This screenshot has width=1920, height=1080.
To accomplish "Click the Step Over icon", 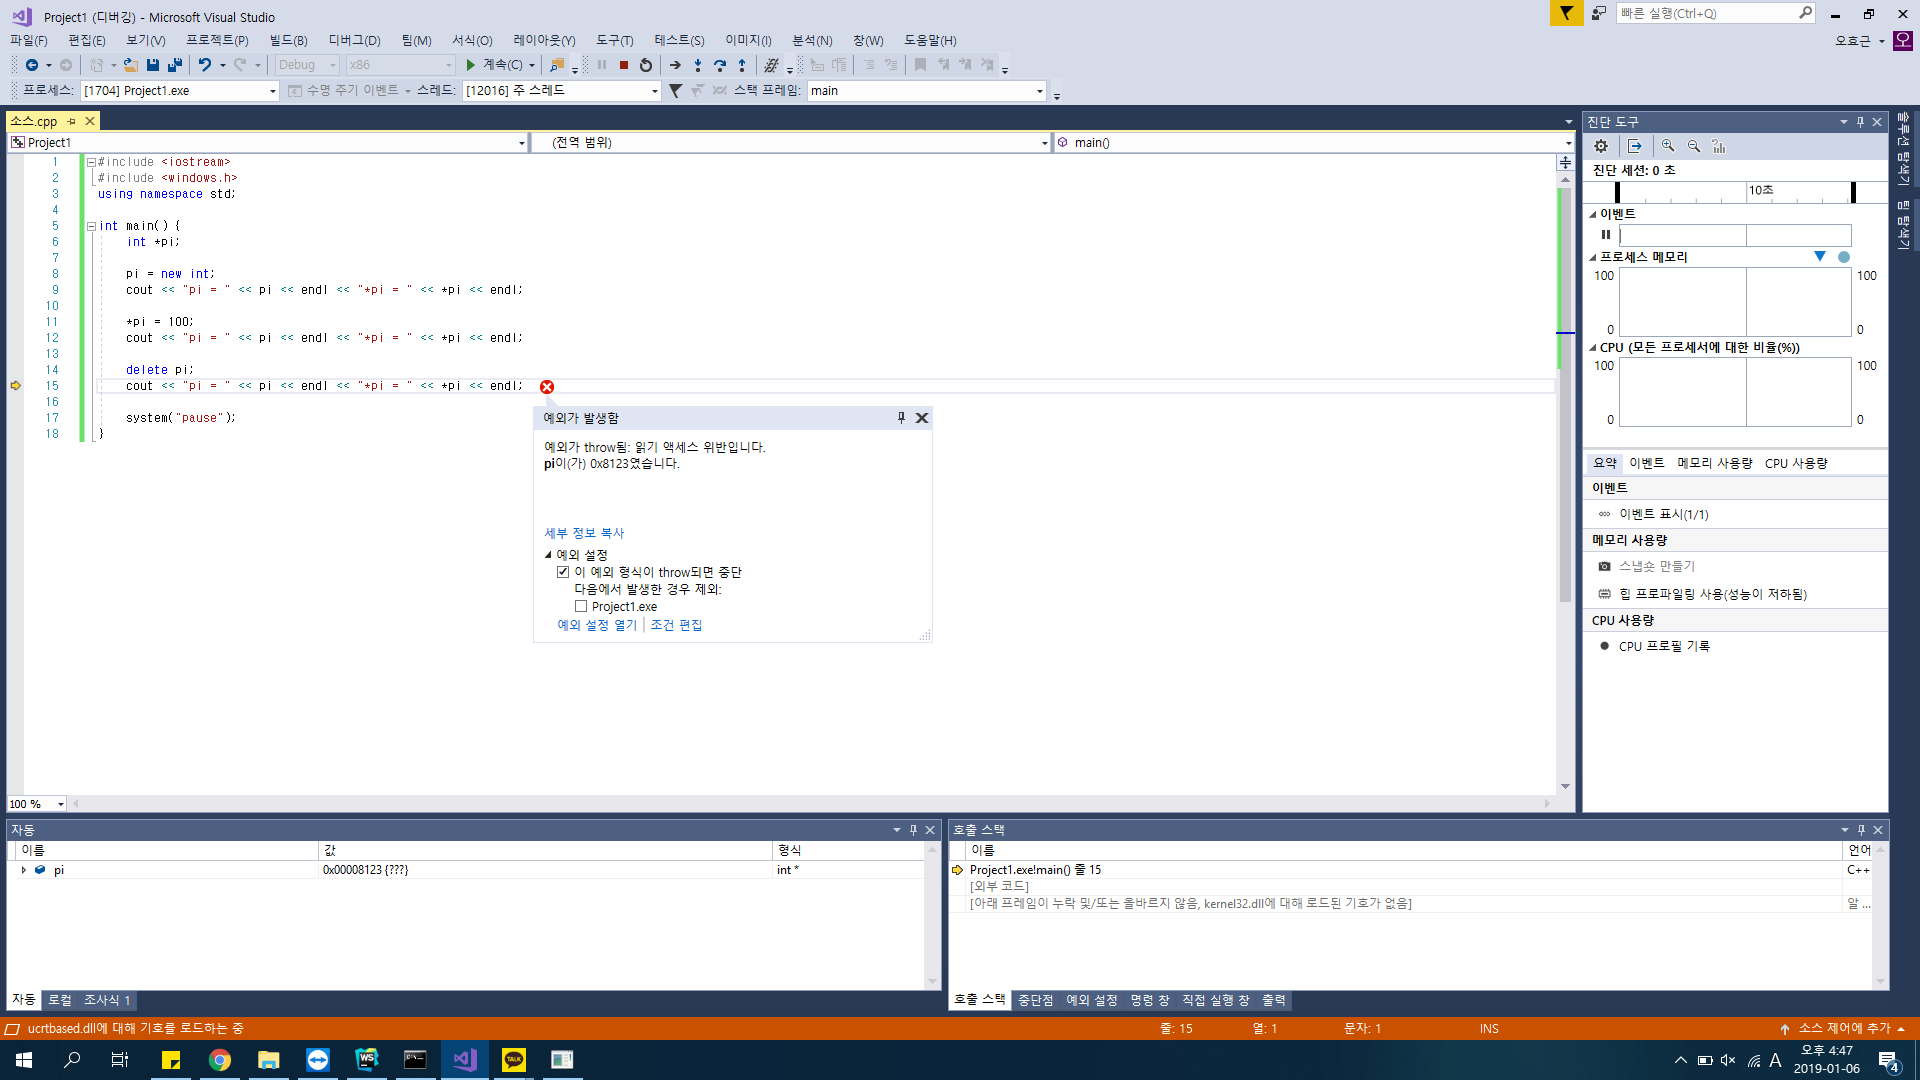I will [x=720, y=65].
